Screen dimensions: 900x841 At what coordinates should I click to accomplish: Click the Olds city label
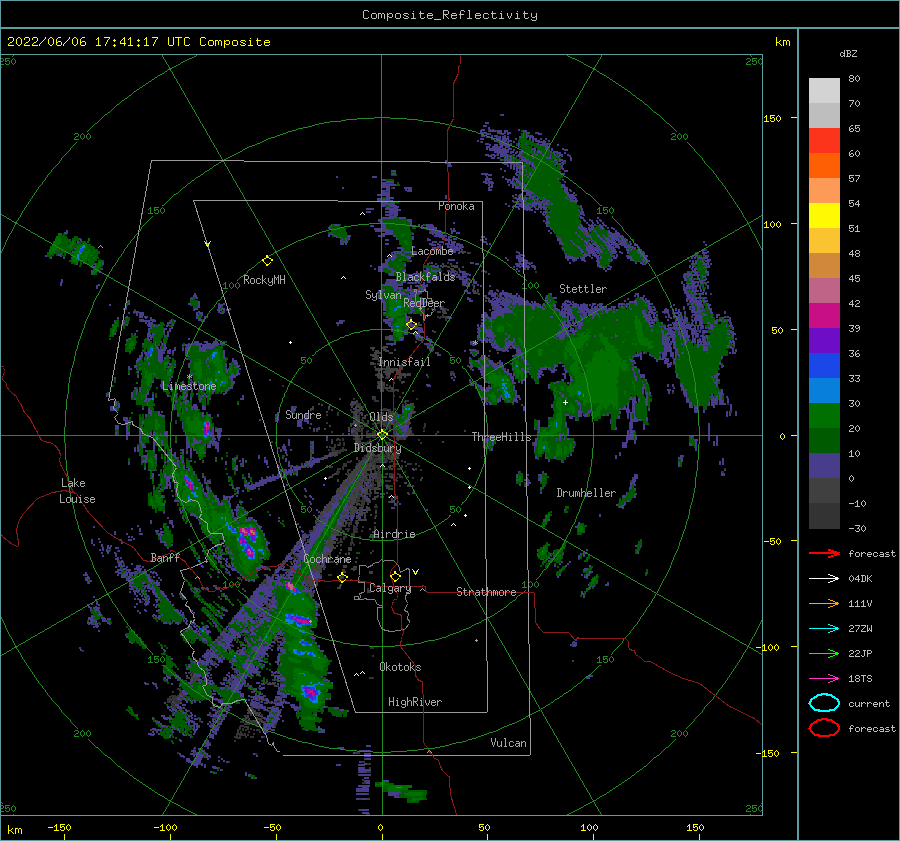[x=381, y=417]
